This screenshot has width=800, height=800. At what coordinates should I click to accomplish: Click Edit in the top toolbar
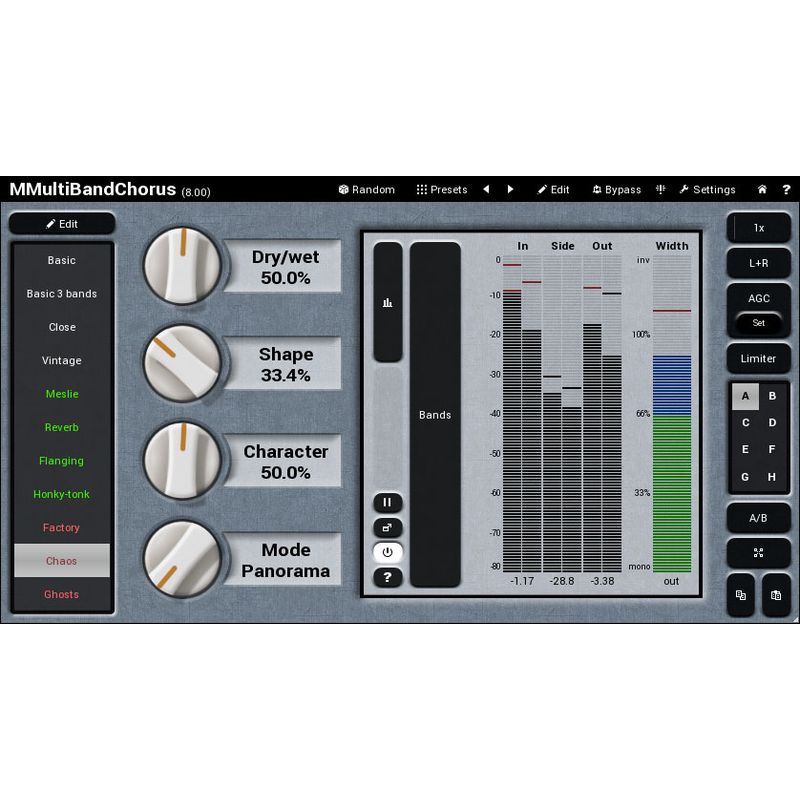tap(553, 190)
